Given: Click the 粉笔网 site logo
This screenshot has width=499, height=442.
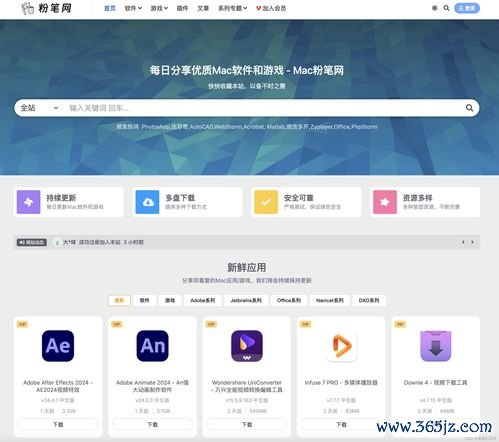Looking at the screenshot, I should [x=46, y=8].
